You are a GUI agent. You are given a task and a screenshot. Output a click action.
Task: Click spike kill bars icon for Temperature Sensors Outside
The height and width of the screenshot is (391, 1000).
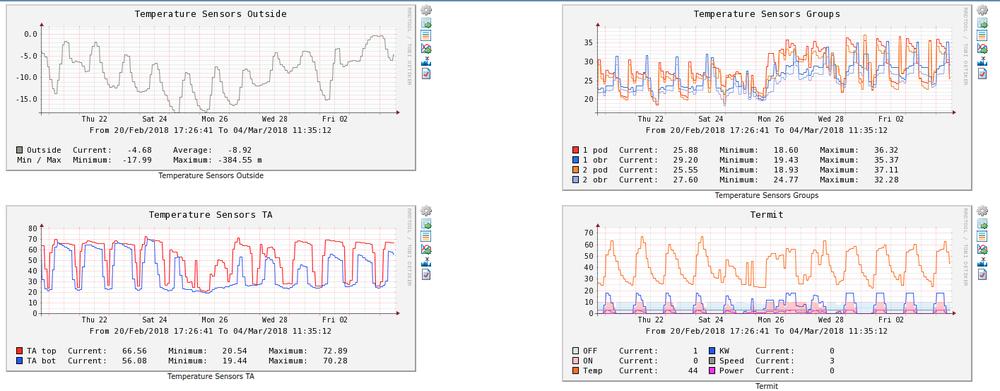[427, 61]
